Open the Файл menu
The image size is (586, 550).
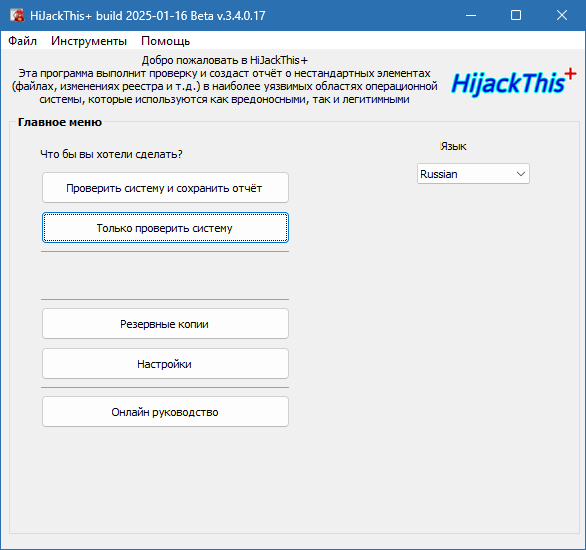pos(22,41)
